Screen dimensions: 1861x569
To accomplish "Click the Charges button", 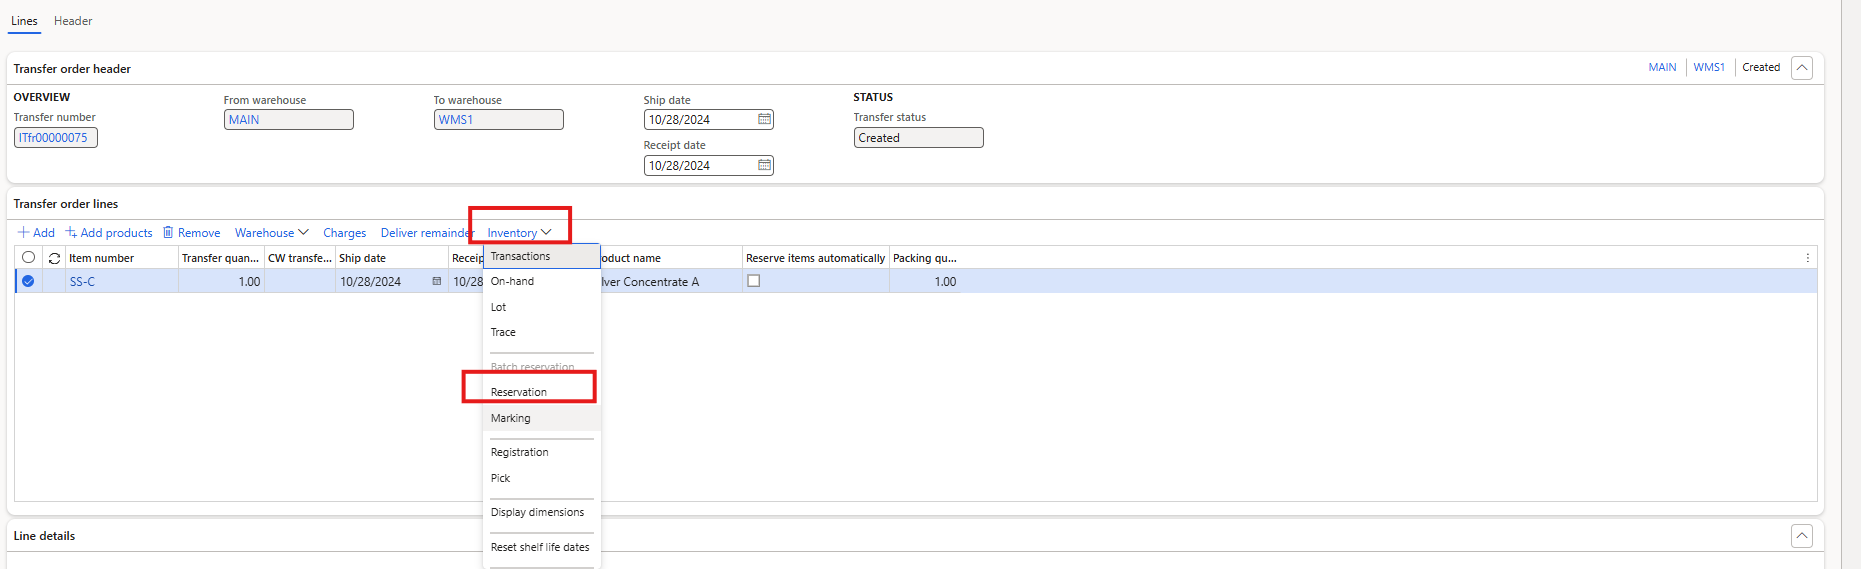I will (344, 233).
